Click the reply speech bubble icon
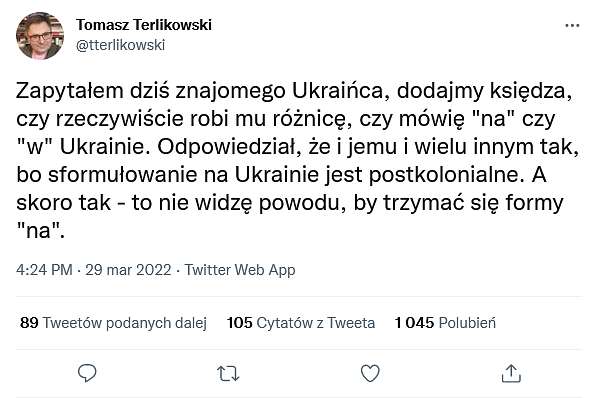Viewport: 598px width, 398px height. [87, 373]
